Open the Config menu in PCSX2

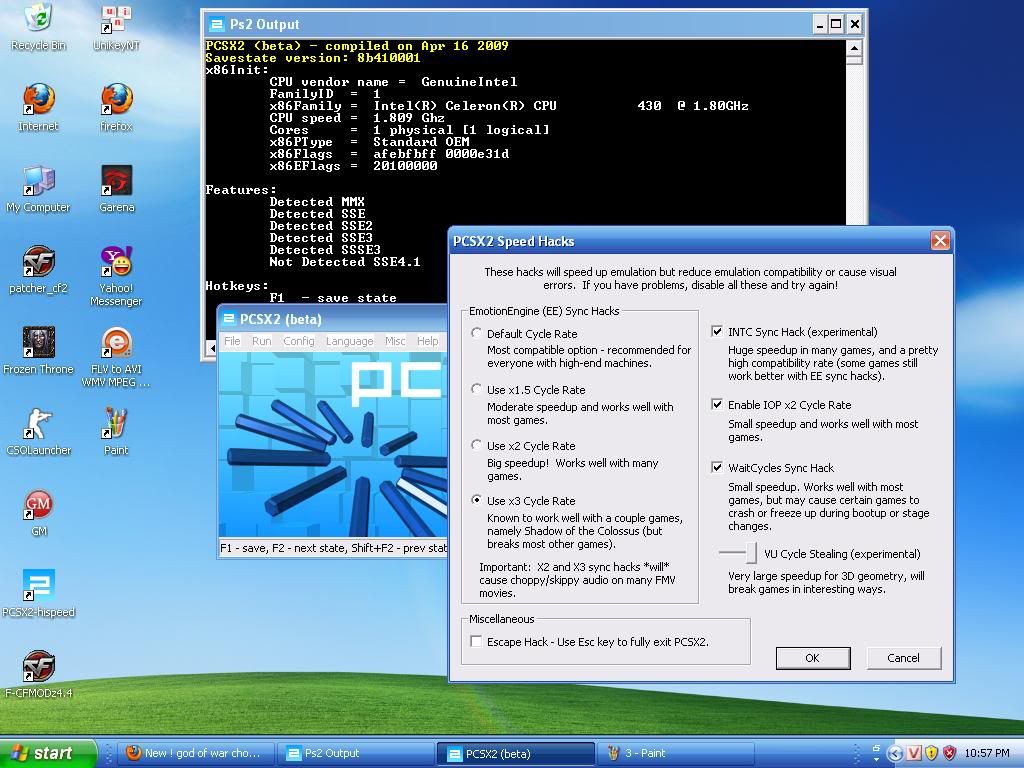[x=298, y=341]
